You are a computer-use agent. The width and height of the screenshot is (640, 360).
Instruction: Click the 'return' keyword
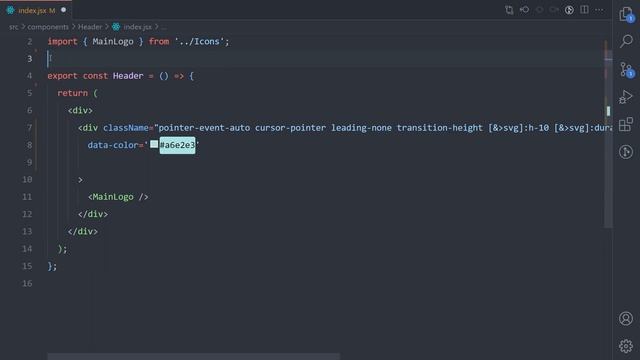pyautogui.click(x=72, y=93)
